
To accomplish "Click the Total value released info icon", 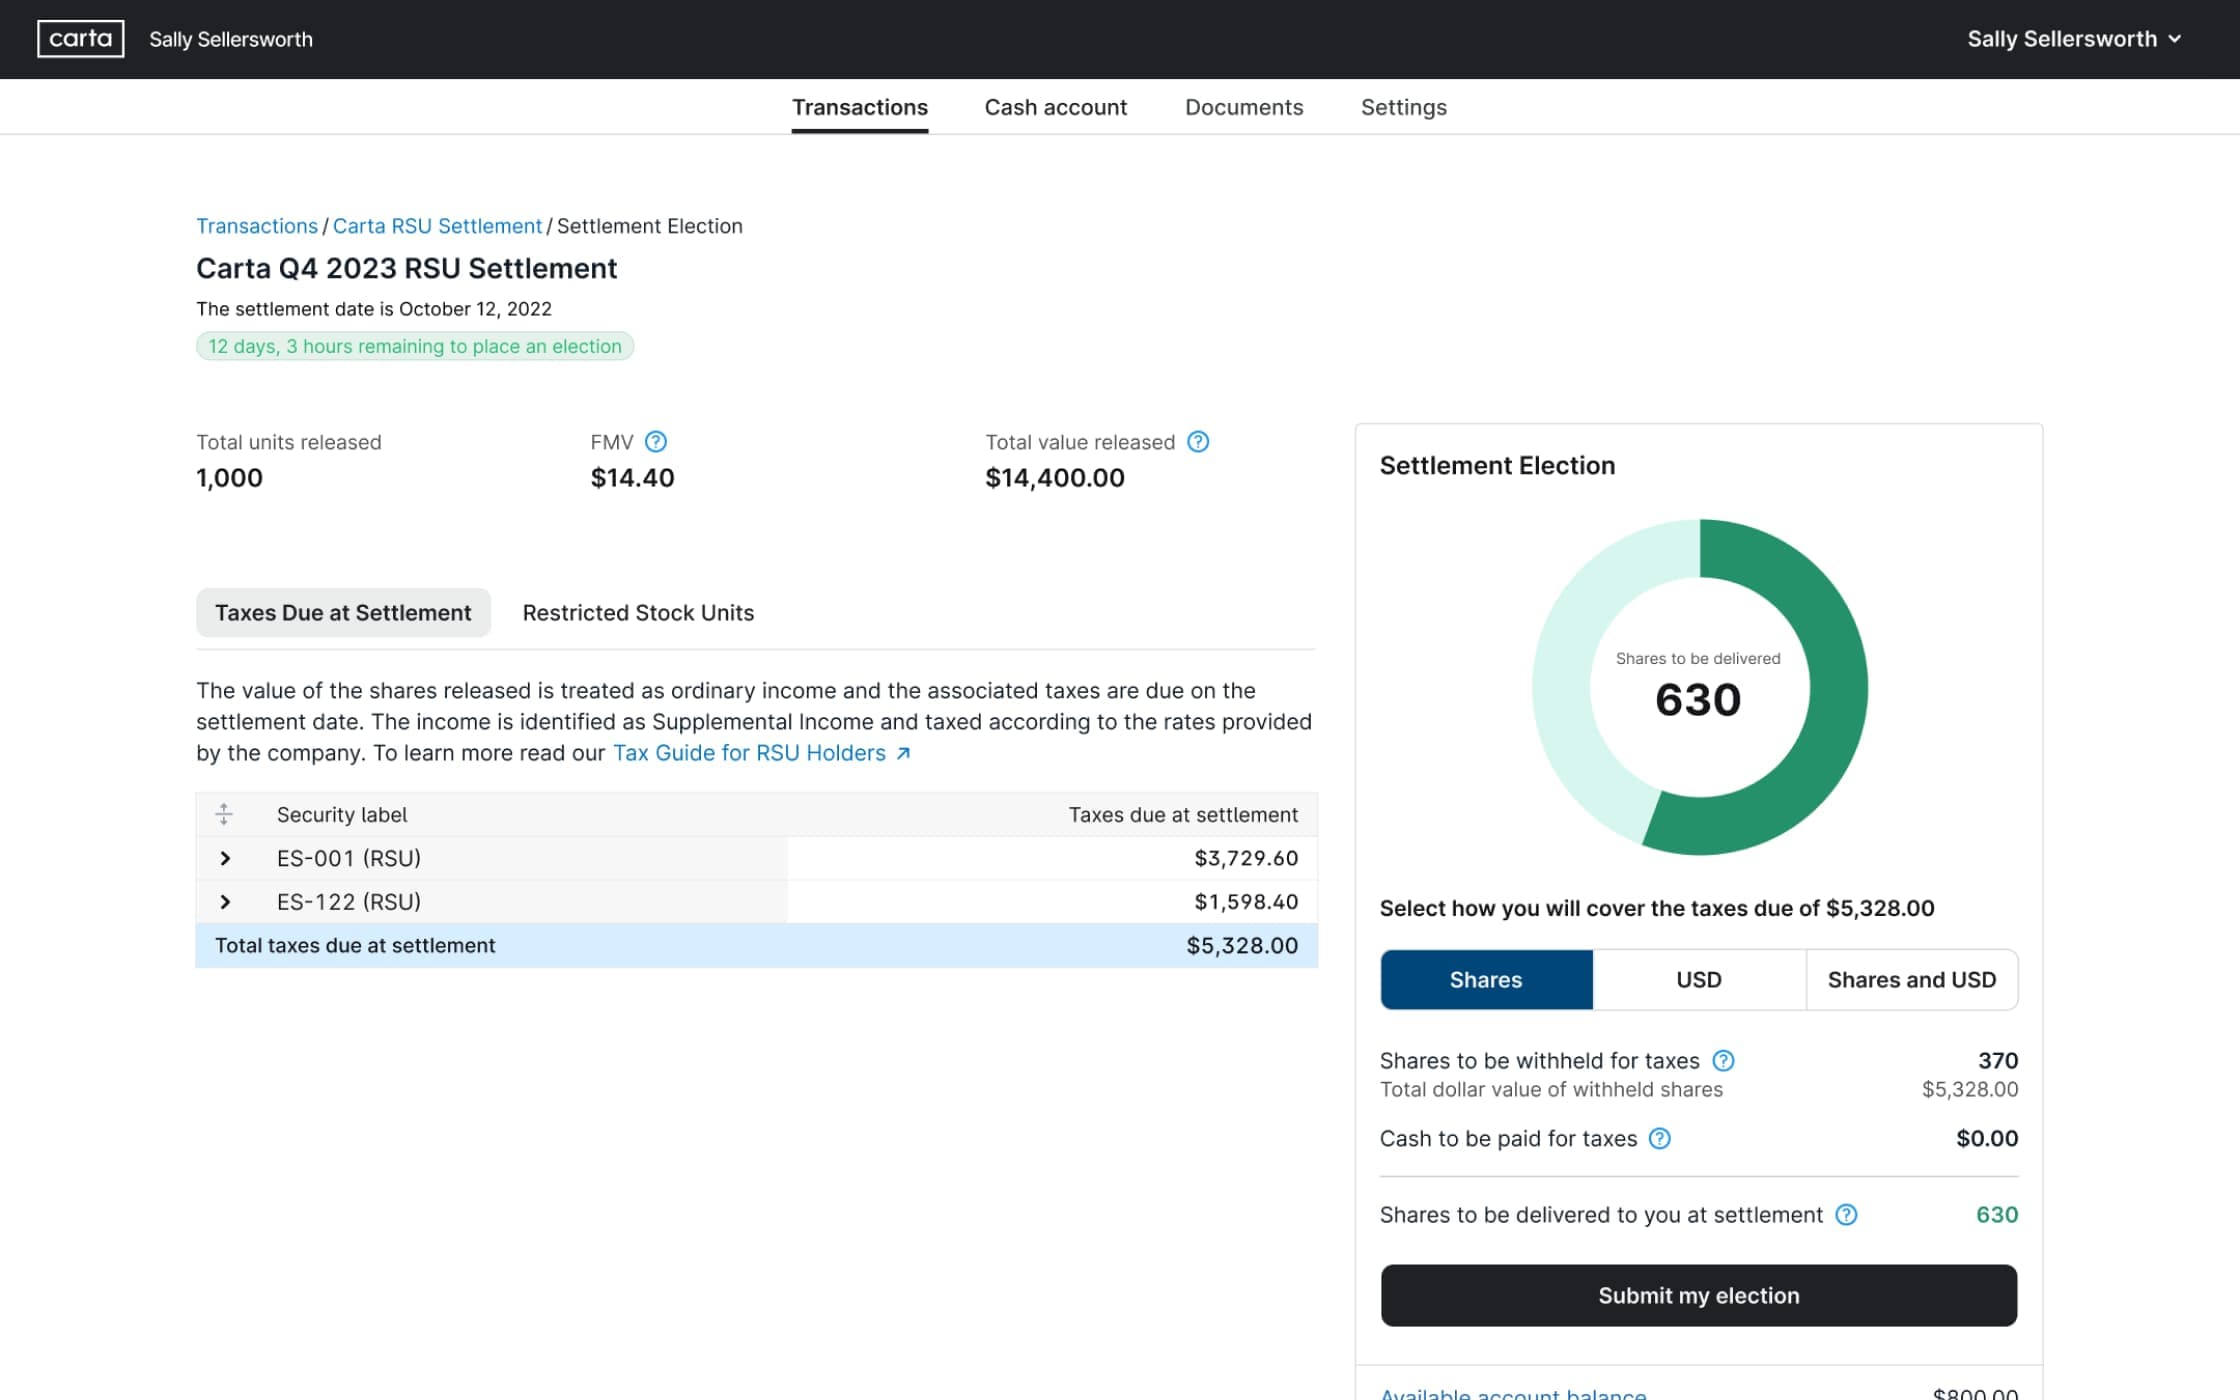I will (1198, 441).
